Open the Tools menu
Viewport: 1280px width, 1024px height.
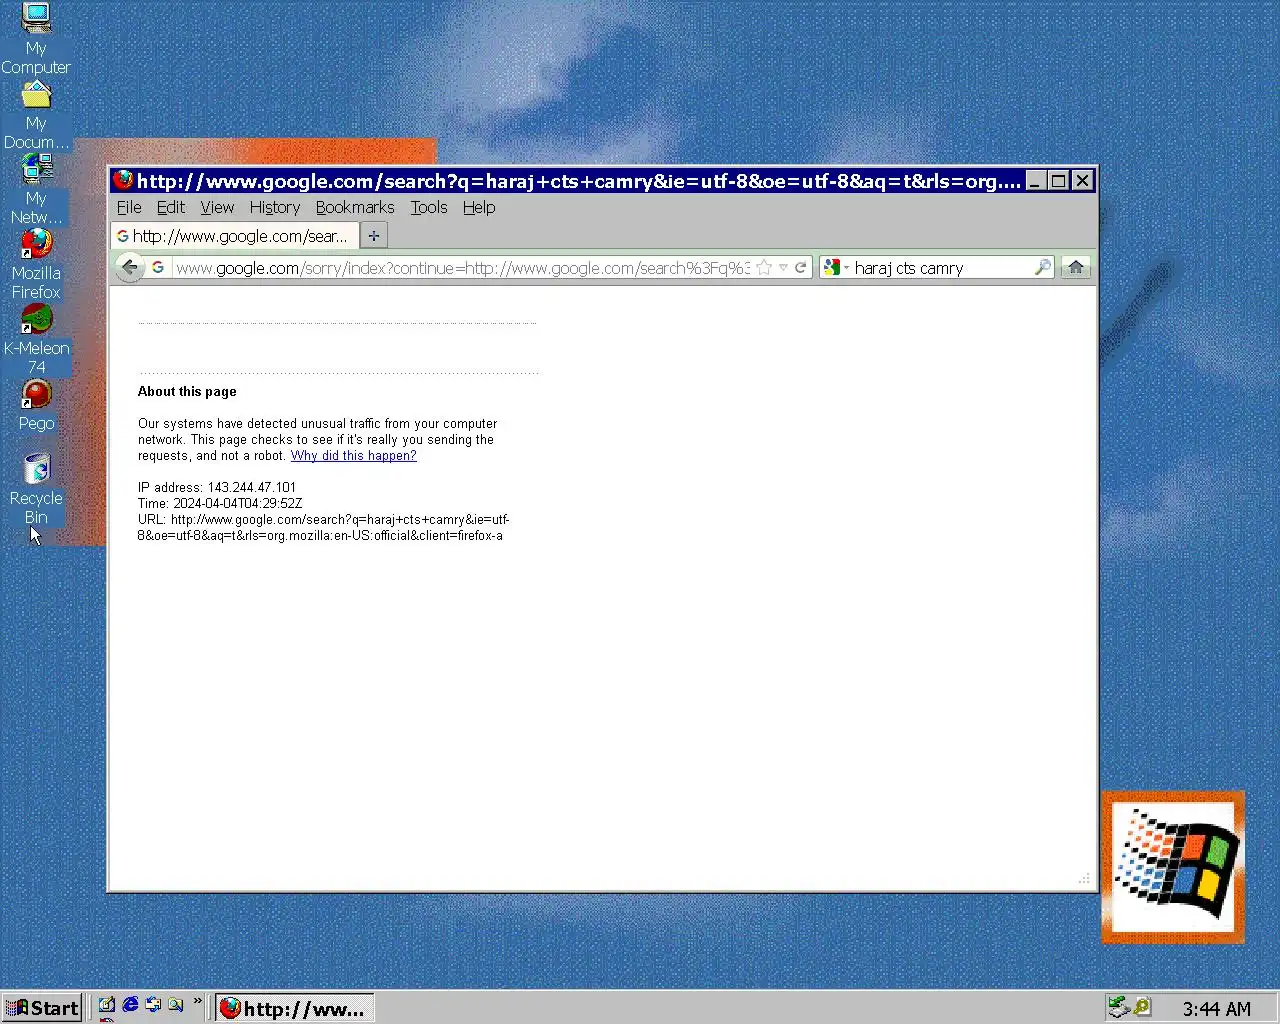429,207
